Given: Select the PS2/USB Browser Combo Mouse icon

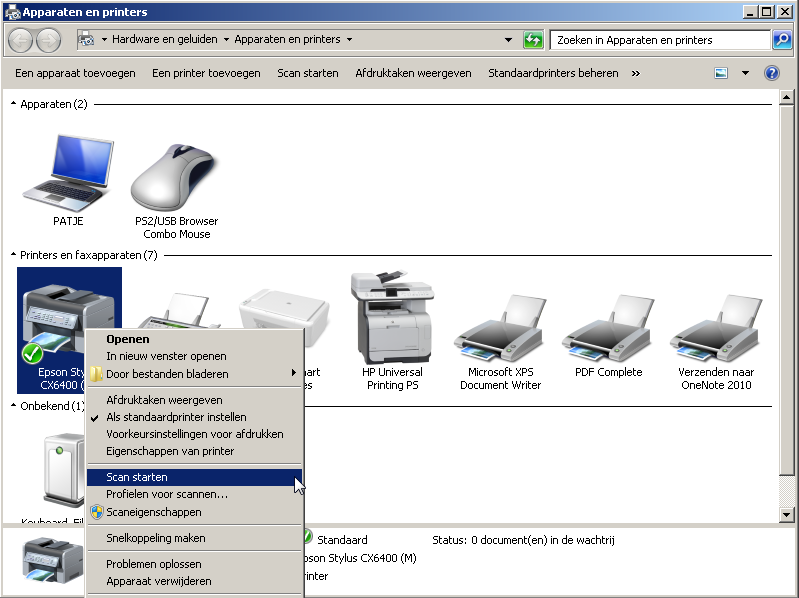Looking at the screenshot, I should (x=176, y=176).
